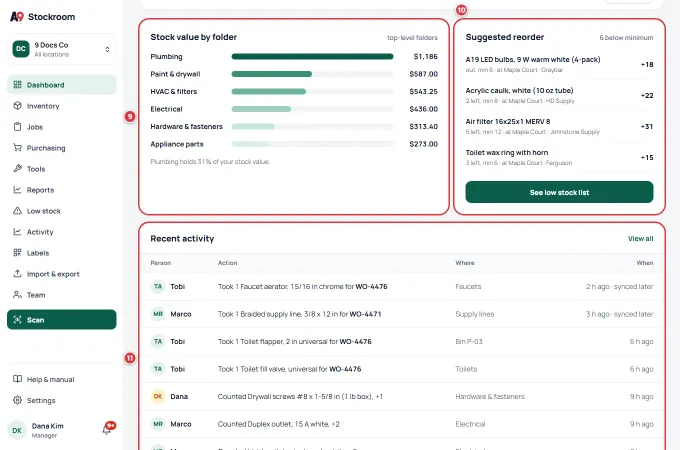Click Bin P-03 location cell

coord(469,342)
